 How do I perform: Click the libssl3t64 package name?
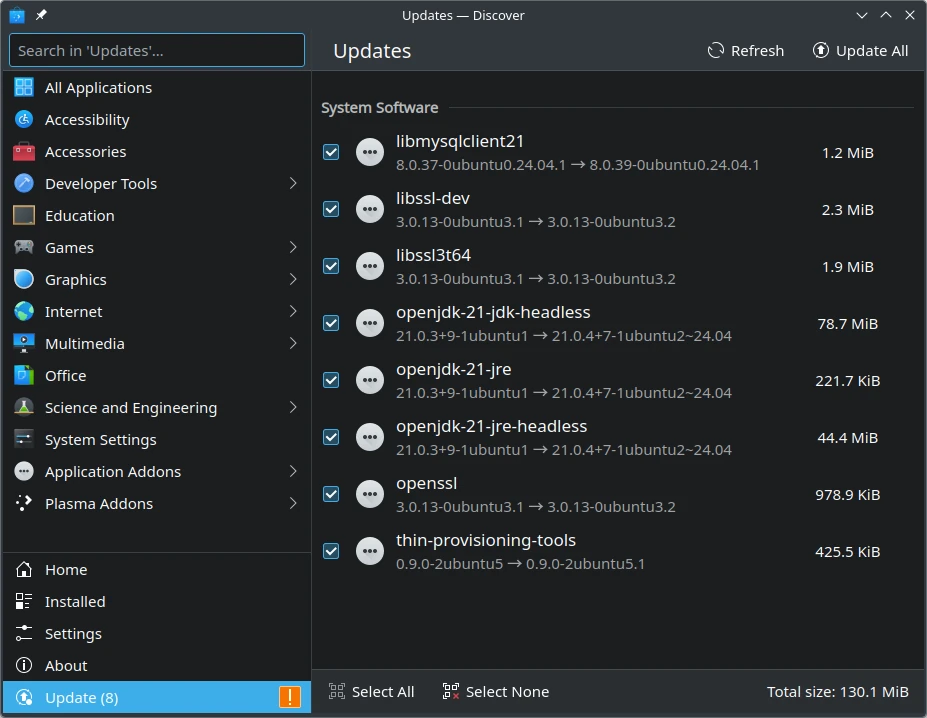pos(433,255)
